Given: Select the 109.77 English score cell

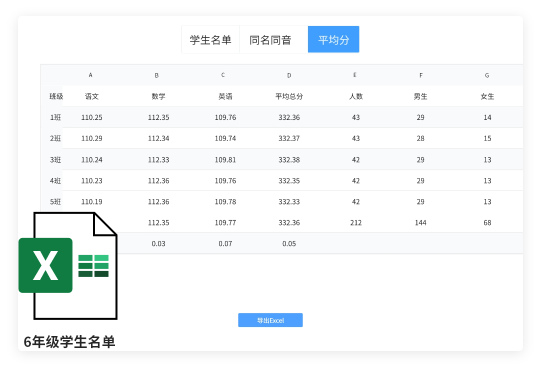Looking at the screenshot, I should [225, 223].
